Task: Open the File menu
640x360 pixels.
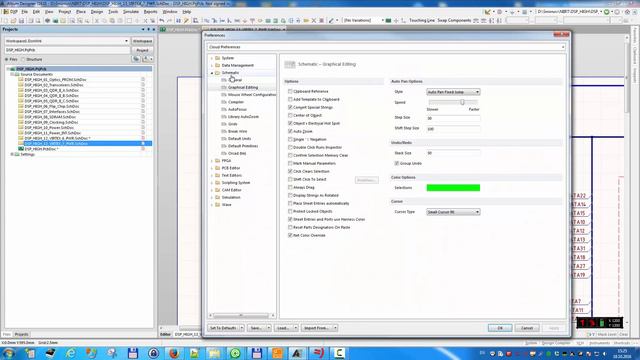Action: [x=25, y=12]
